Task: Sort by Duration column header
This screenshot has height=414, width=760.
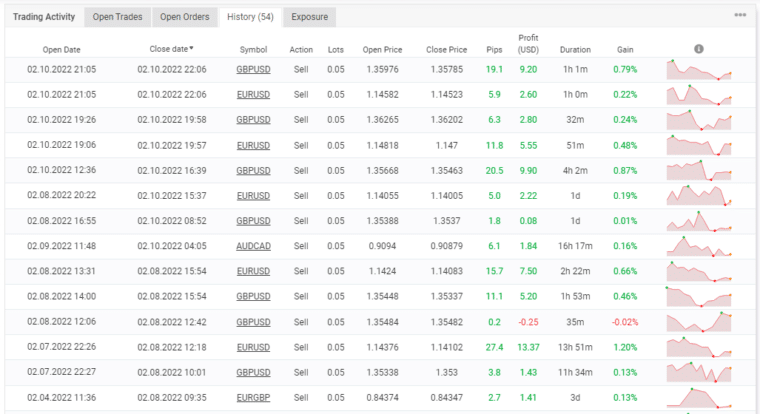Action: pos(575,49)
